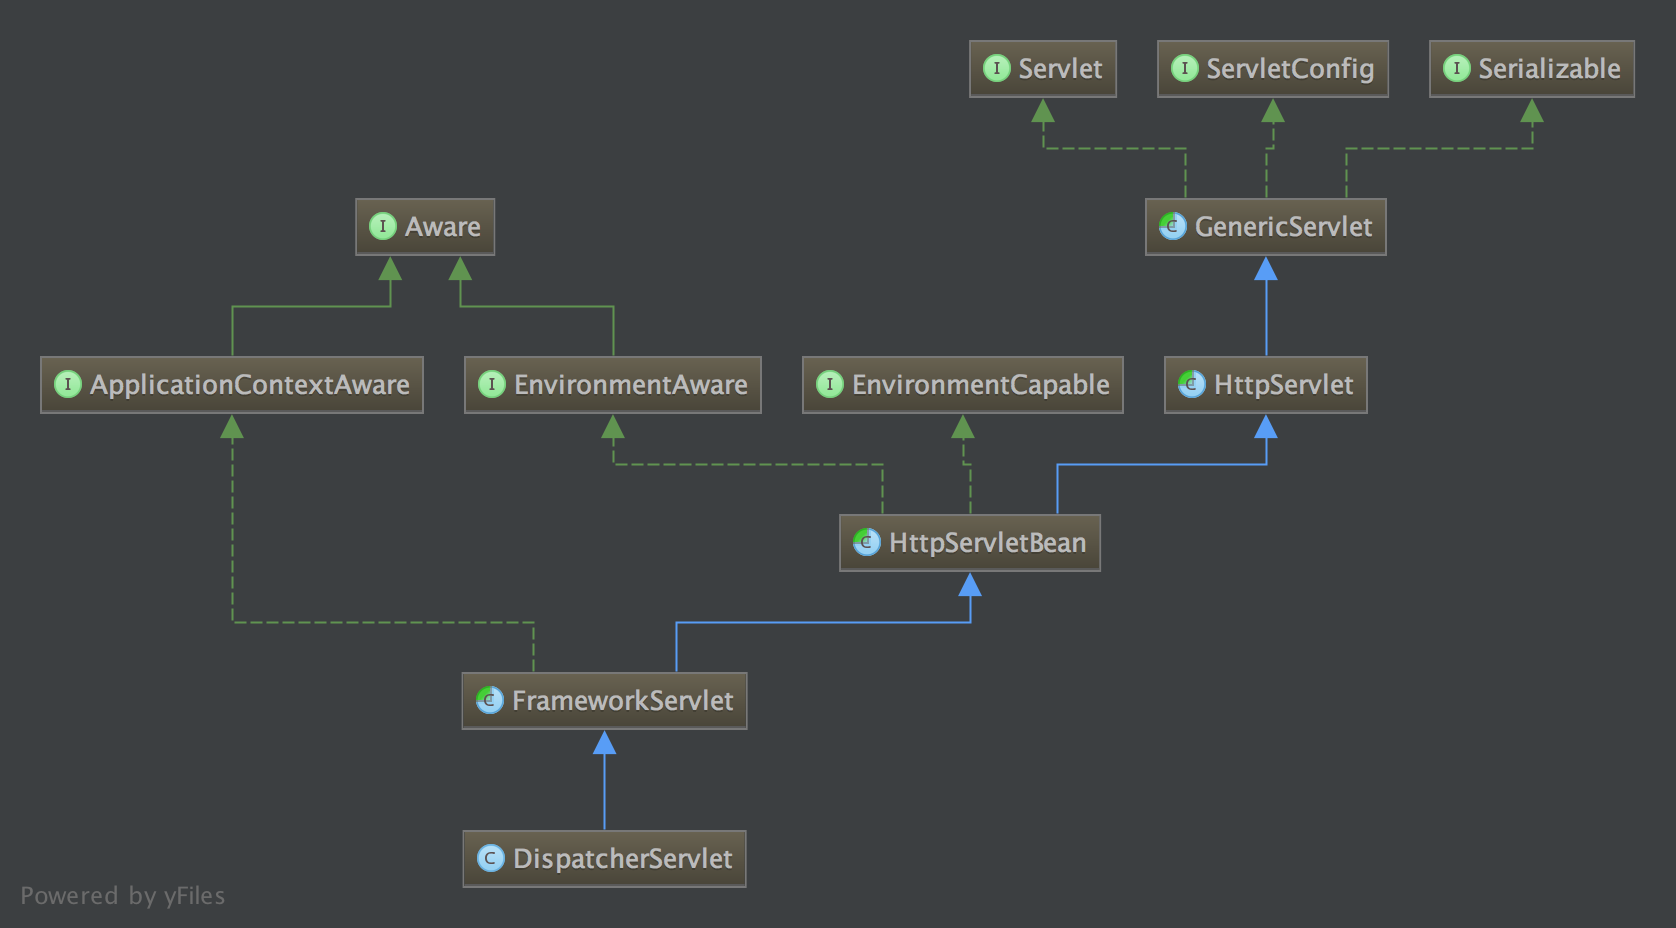Select the ApplicationContextAware node label
1676x928 pixels.
coord(250,384)
